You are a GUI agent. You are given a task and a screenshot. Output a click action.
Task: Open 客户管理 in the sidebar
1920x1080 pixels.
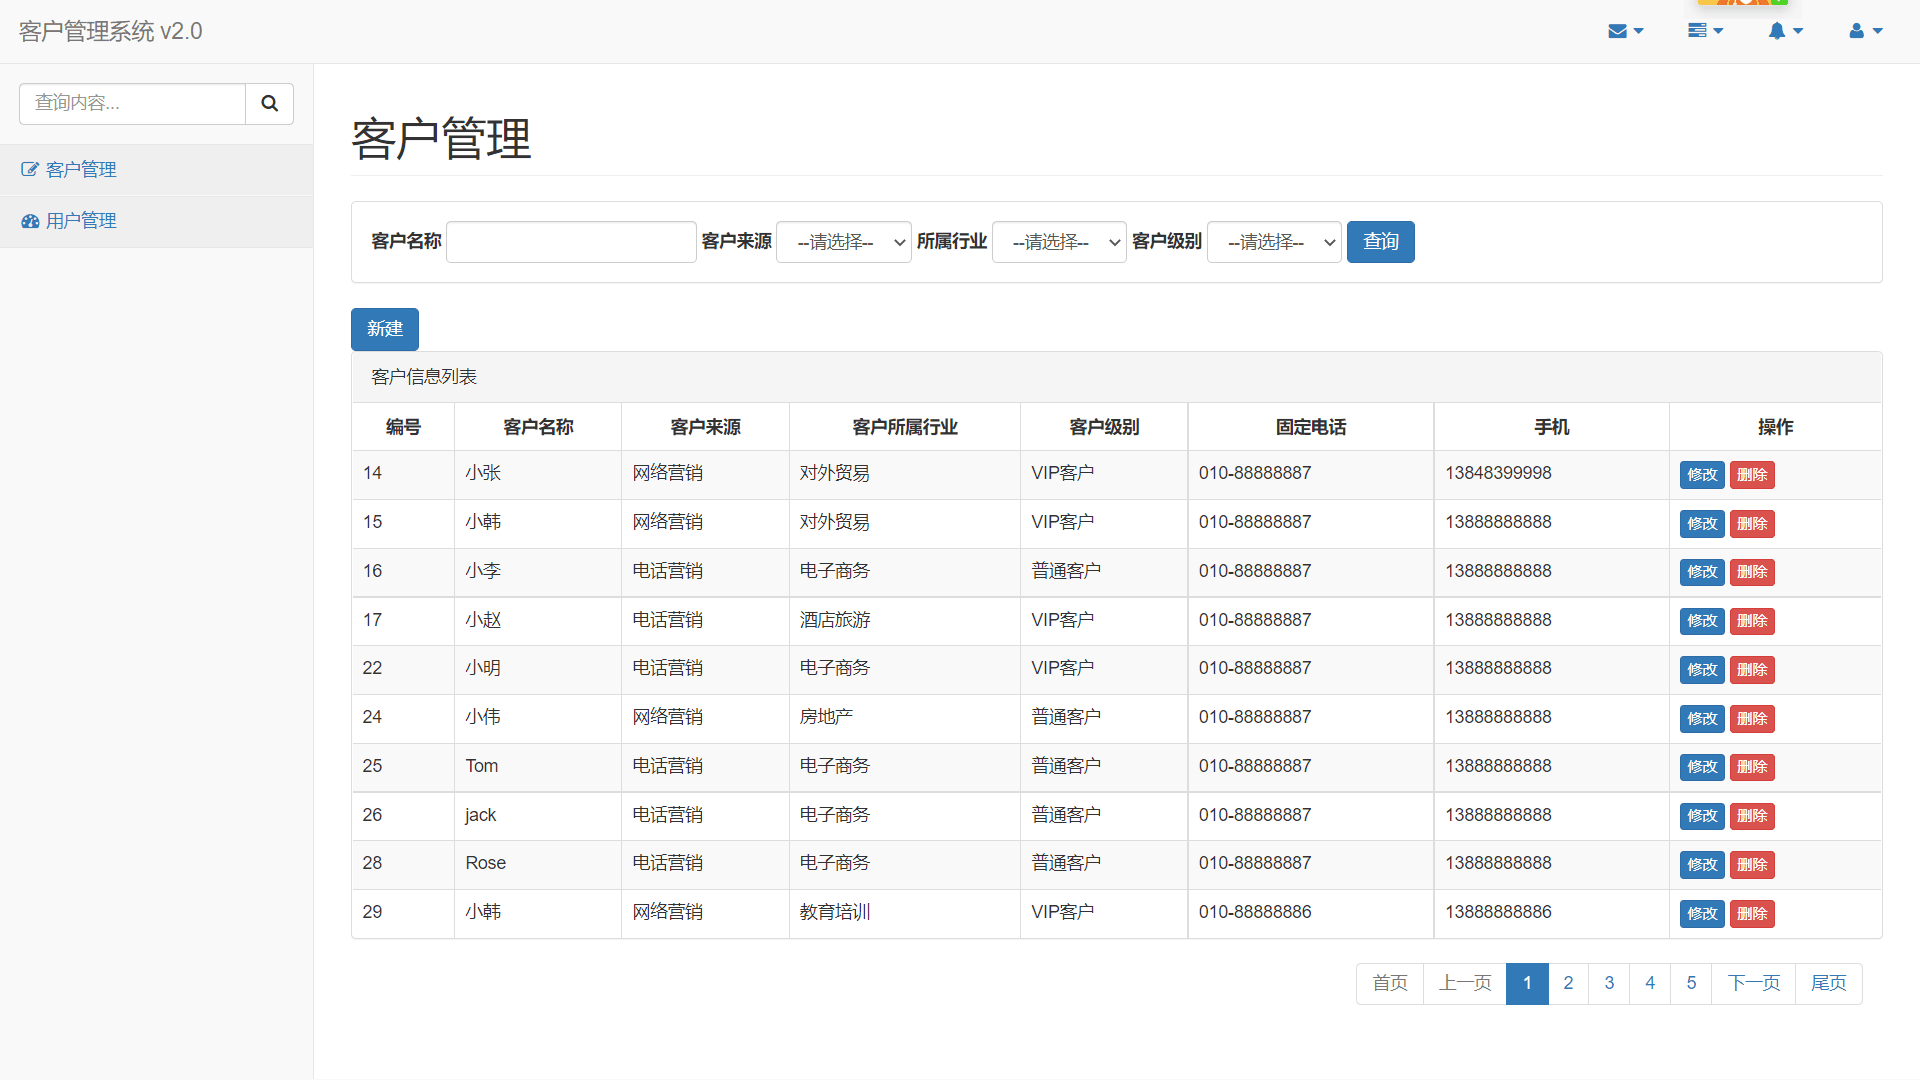81,169
